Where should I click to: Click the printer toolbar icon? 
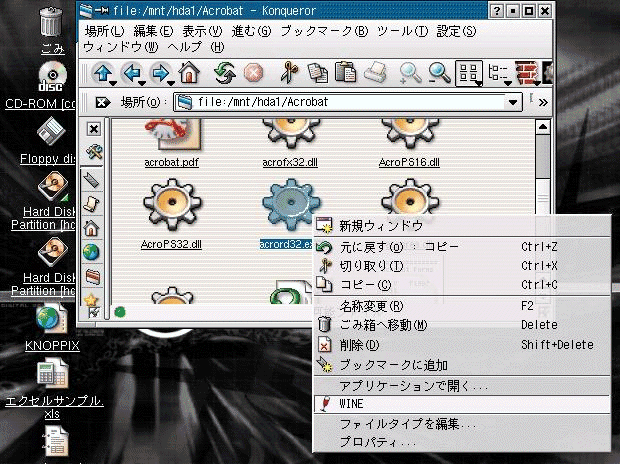coord(375,73)
